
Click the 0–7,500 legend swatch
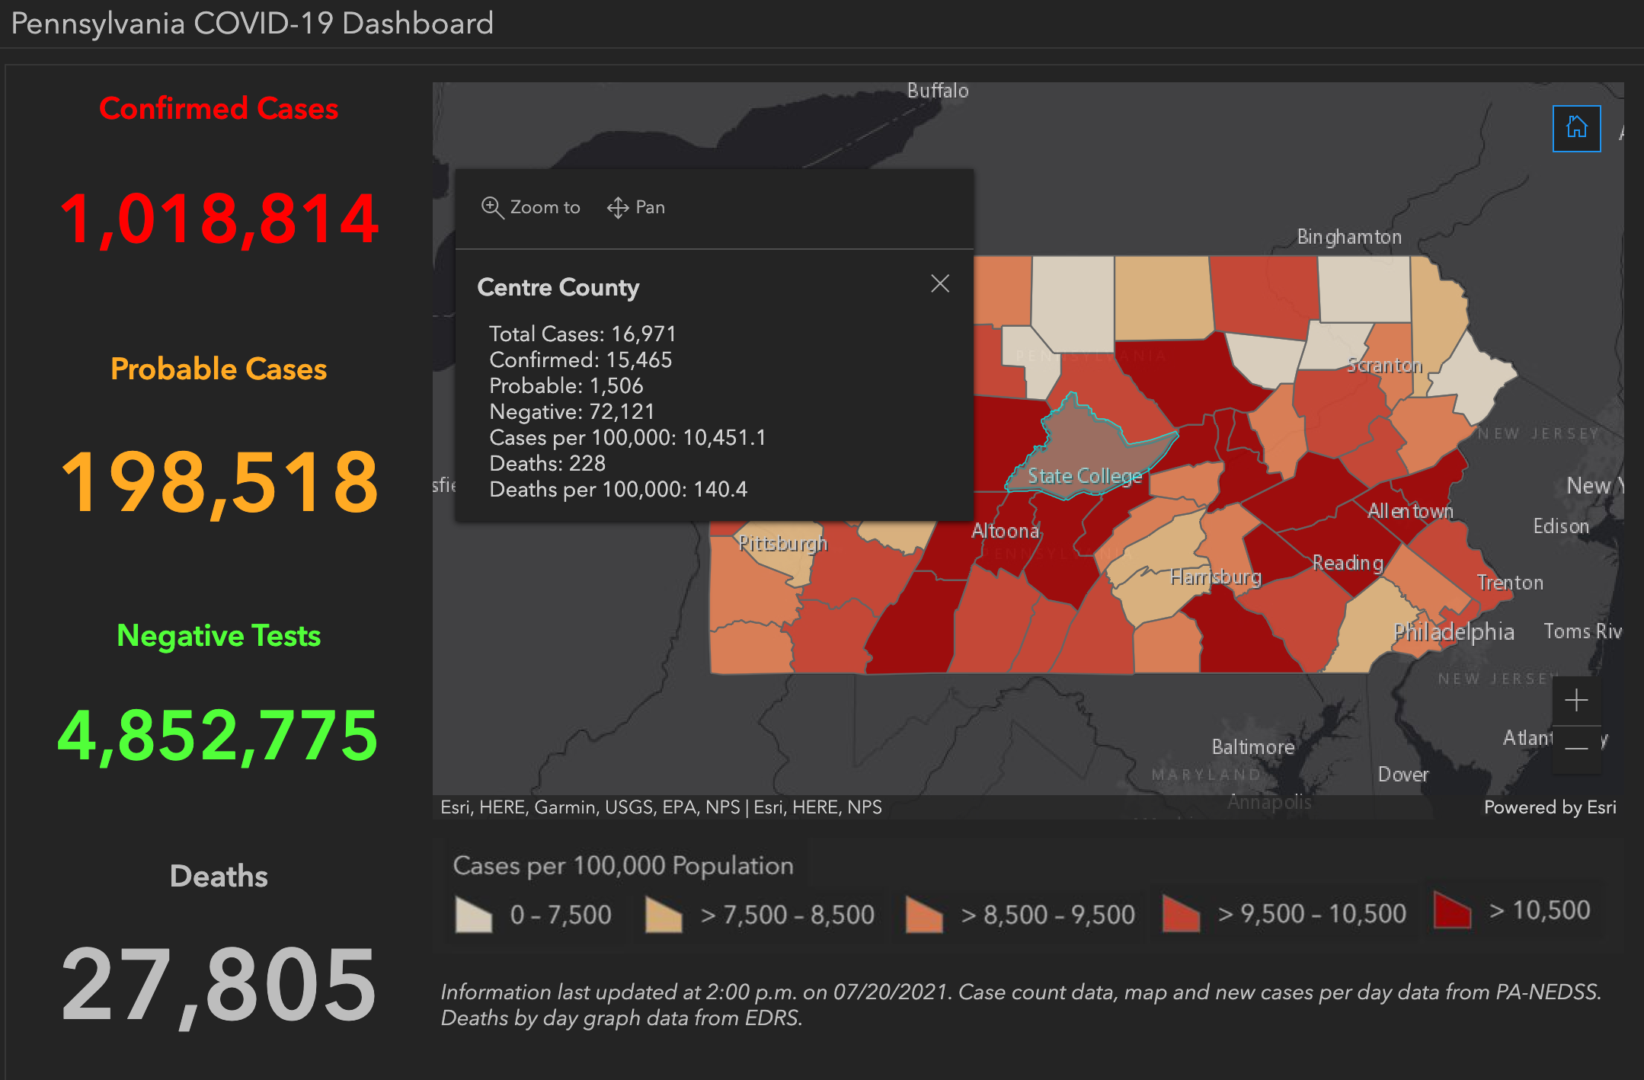click(473, 913)
